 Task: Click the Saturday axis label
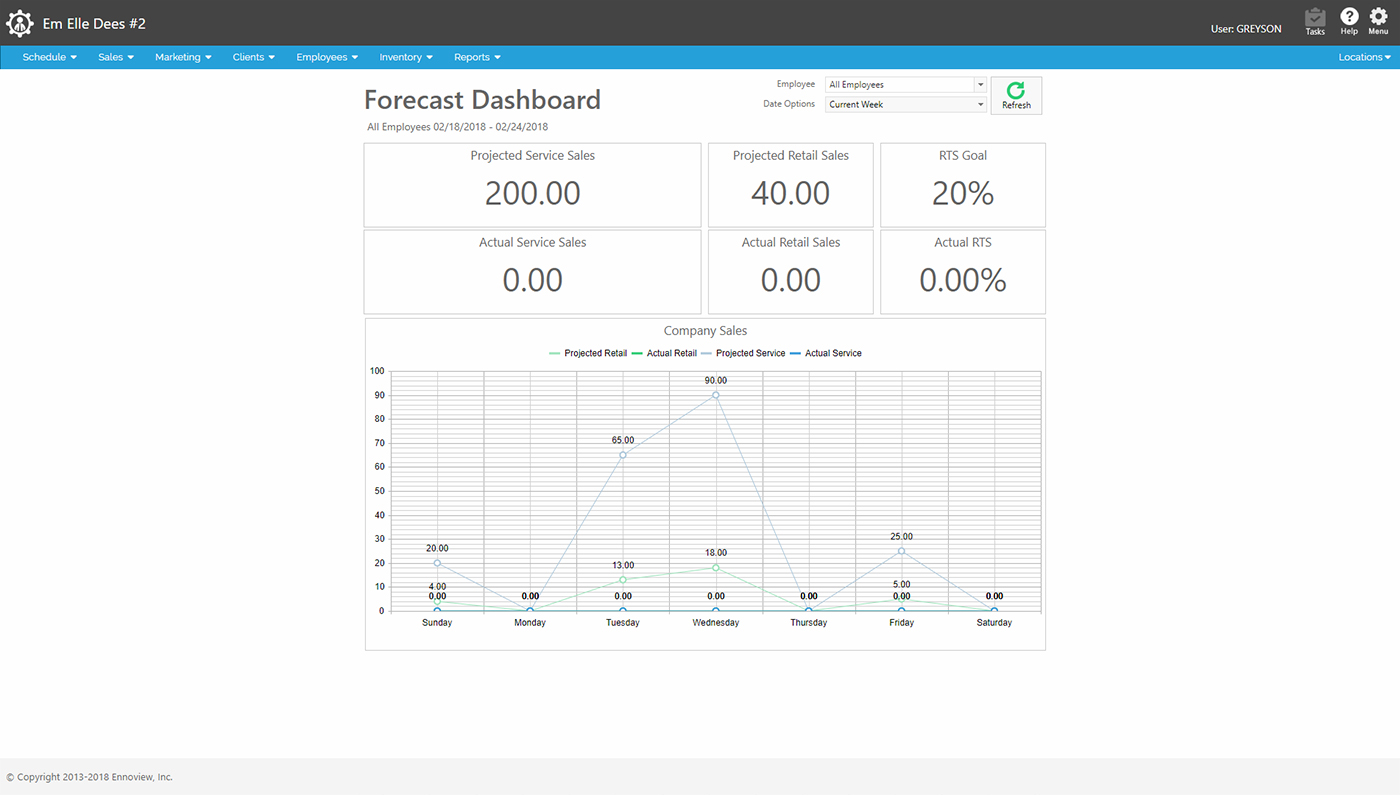point(994,623)
